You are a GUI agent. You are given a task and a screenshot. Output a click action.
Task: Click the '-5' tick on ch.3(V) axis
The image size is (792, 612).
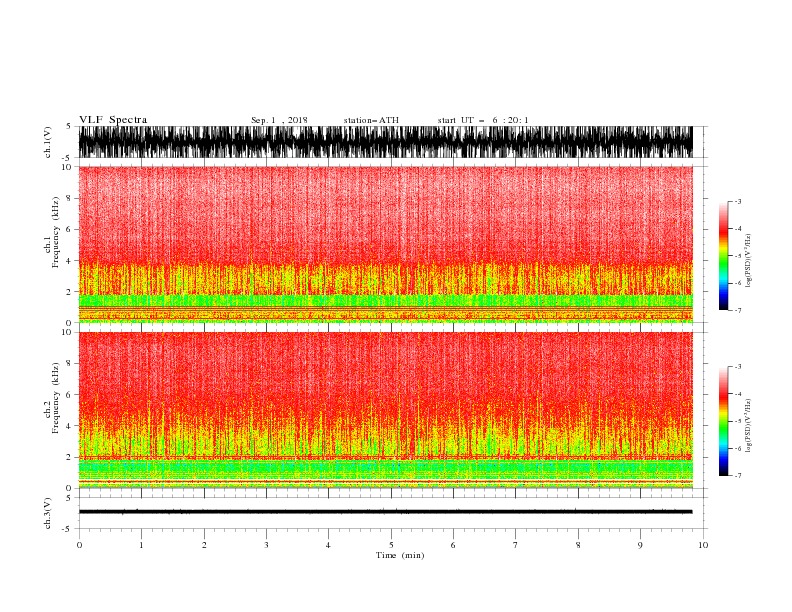[68, 529]
